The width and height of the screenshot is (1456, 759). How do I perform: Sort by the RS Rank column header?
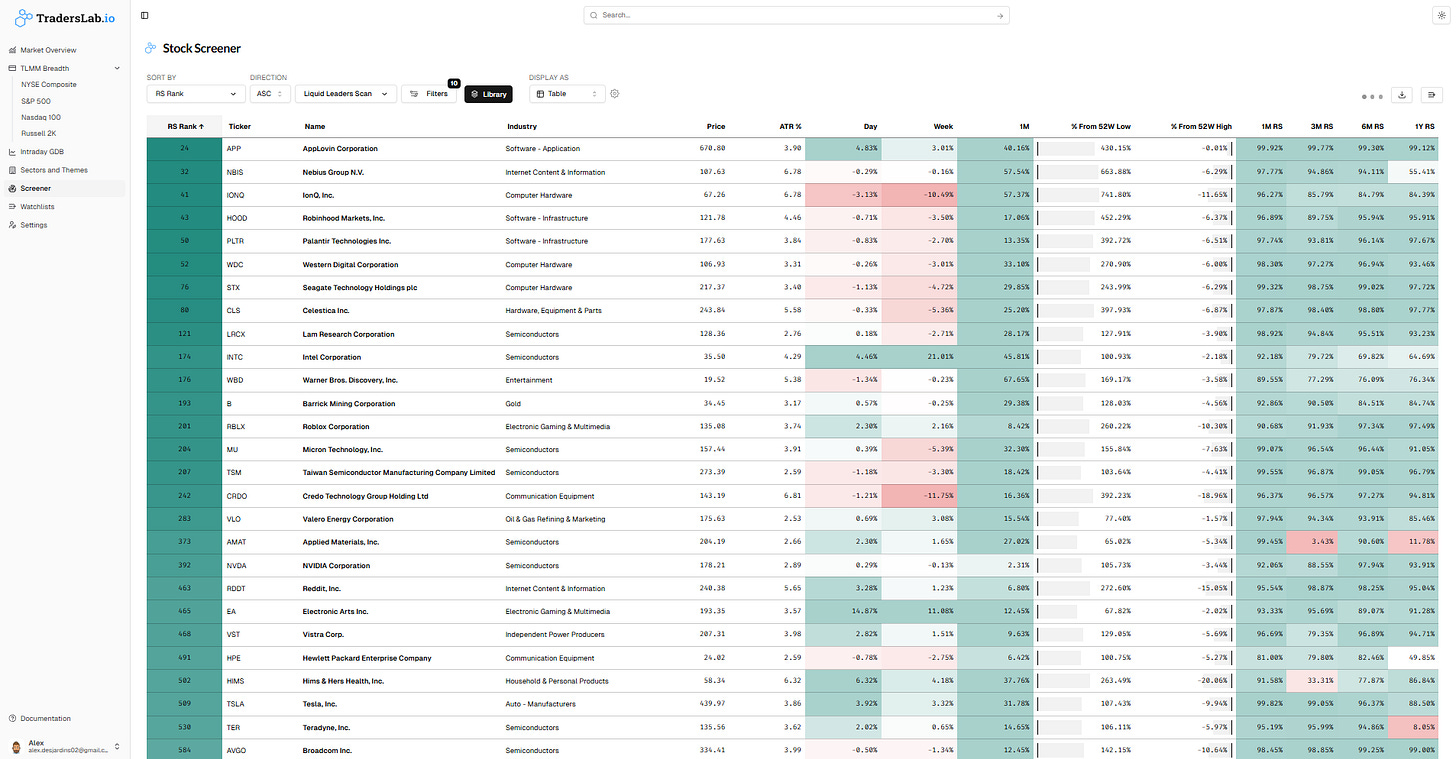(185, 127)
